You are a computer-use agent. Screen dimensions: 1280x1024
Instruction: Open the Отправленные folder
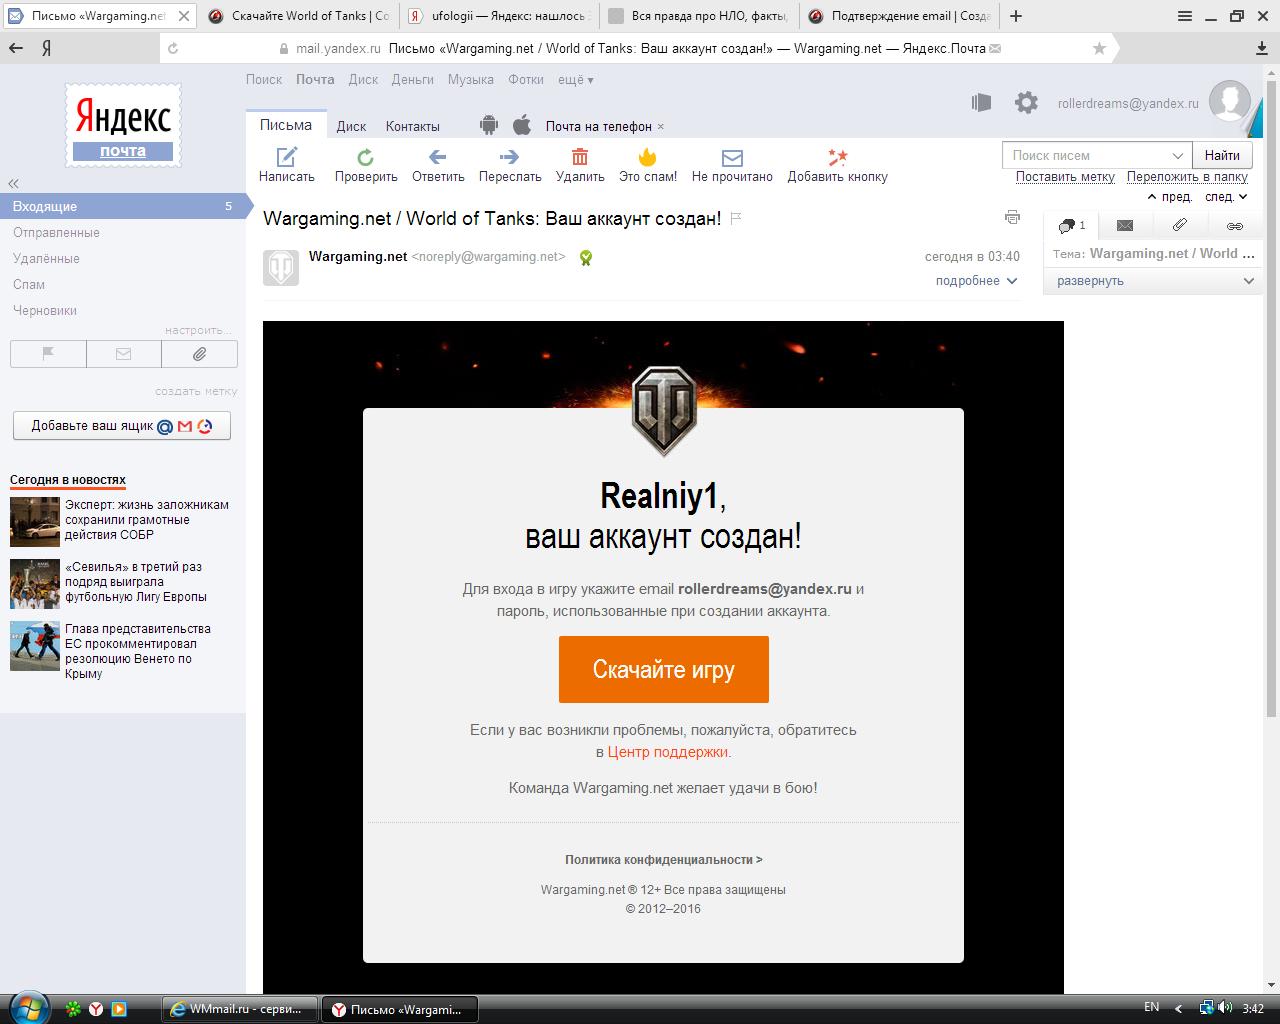pos(56,232)
